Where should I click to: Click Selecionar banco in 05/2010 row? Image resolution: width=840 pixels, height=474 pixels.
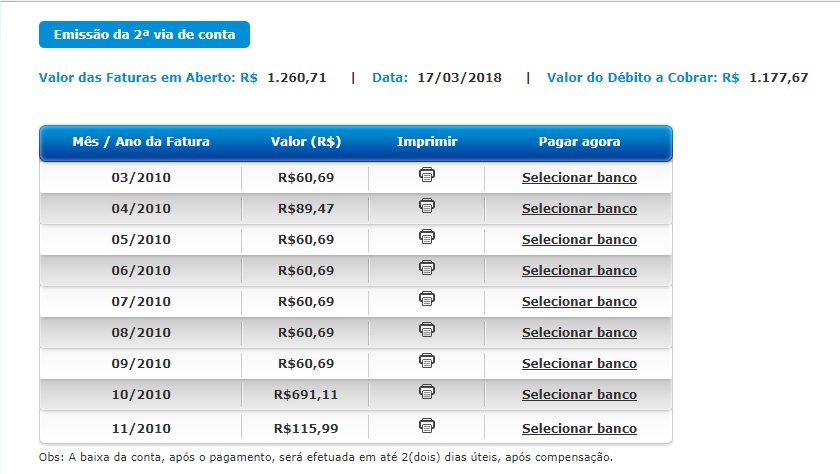(x=579, y=240)
